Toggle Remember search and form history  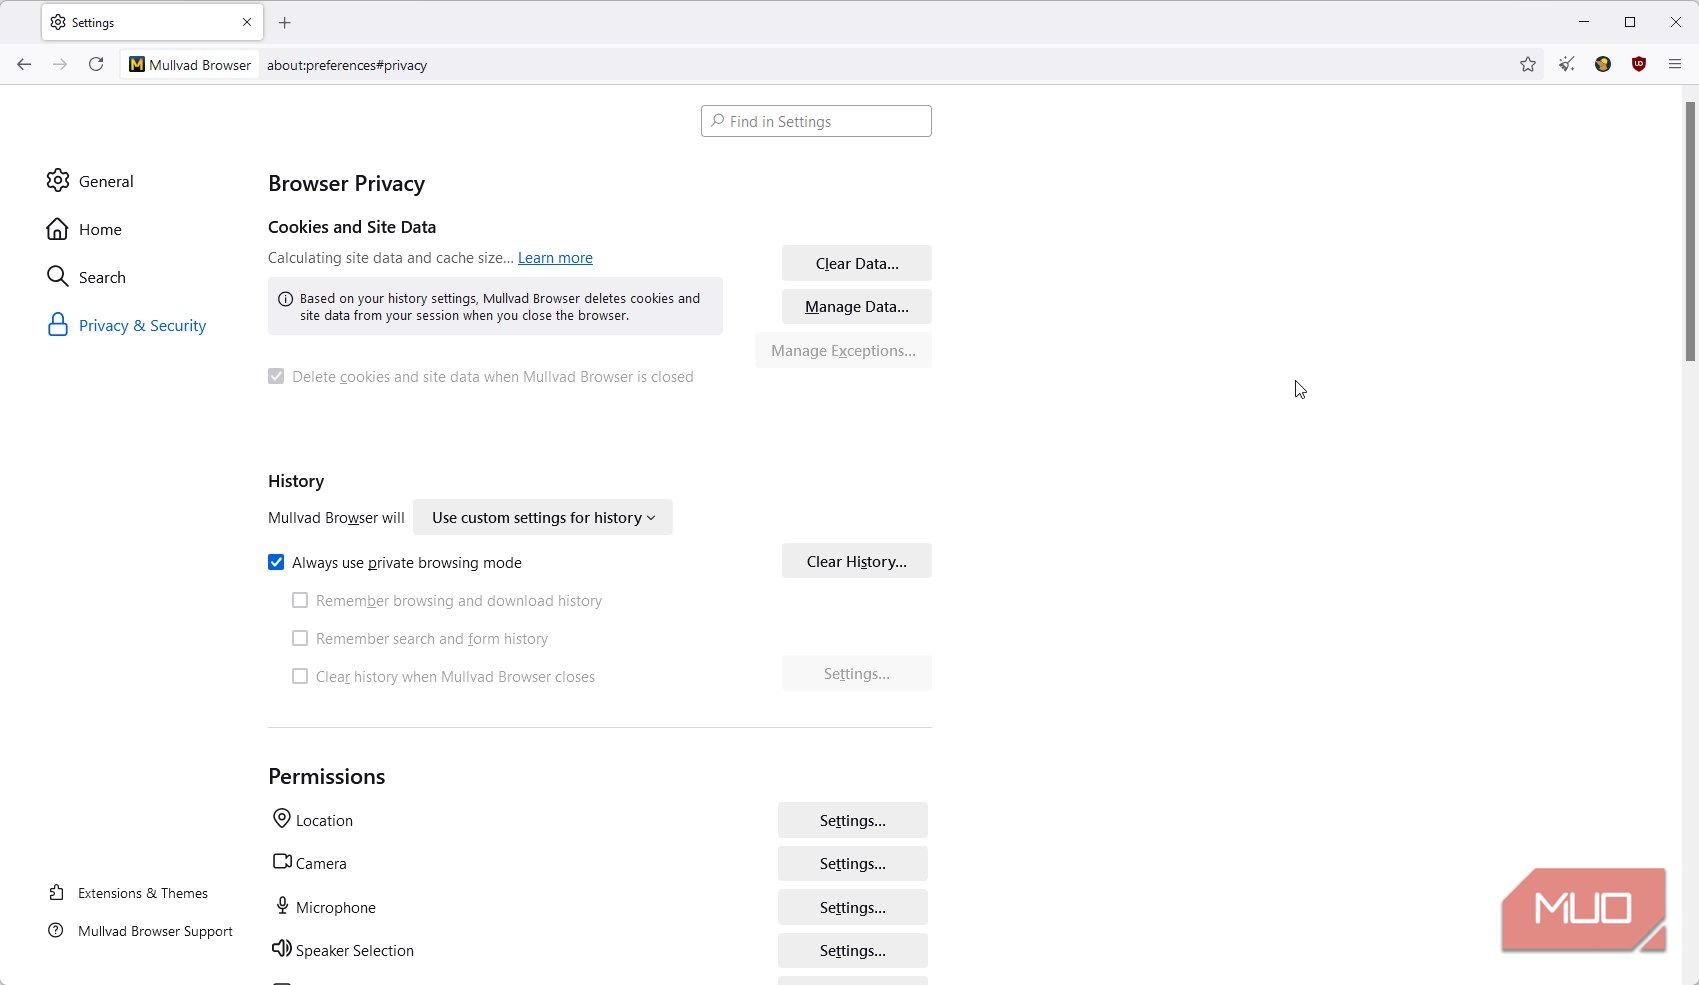tap(300, 638)
